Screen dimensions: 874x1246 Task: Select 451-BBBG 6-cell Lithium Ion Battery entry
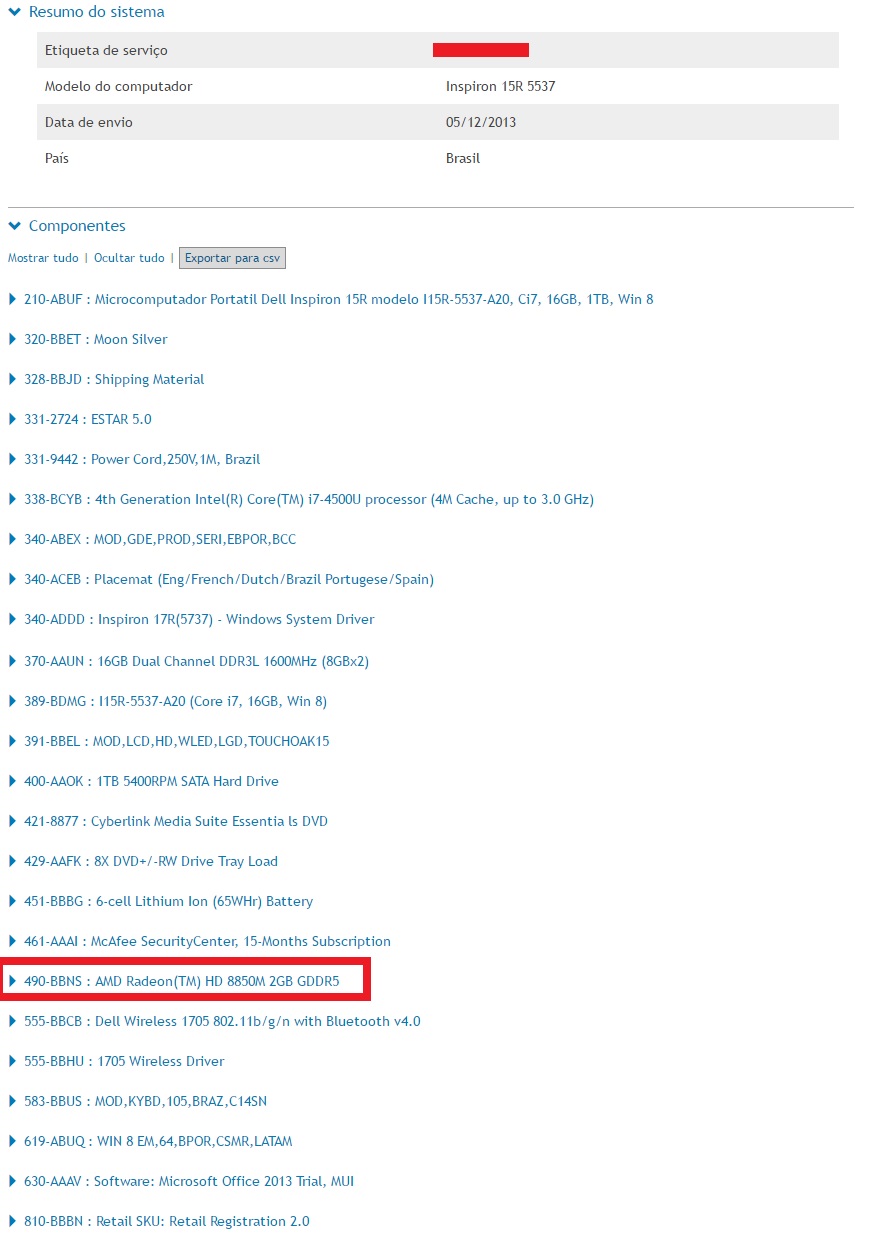[x=168, y=901]
